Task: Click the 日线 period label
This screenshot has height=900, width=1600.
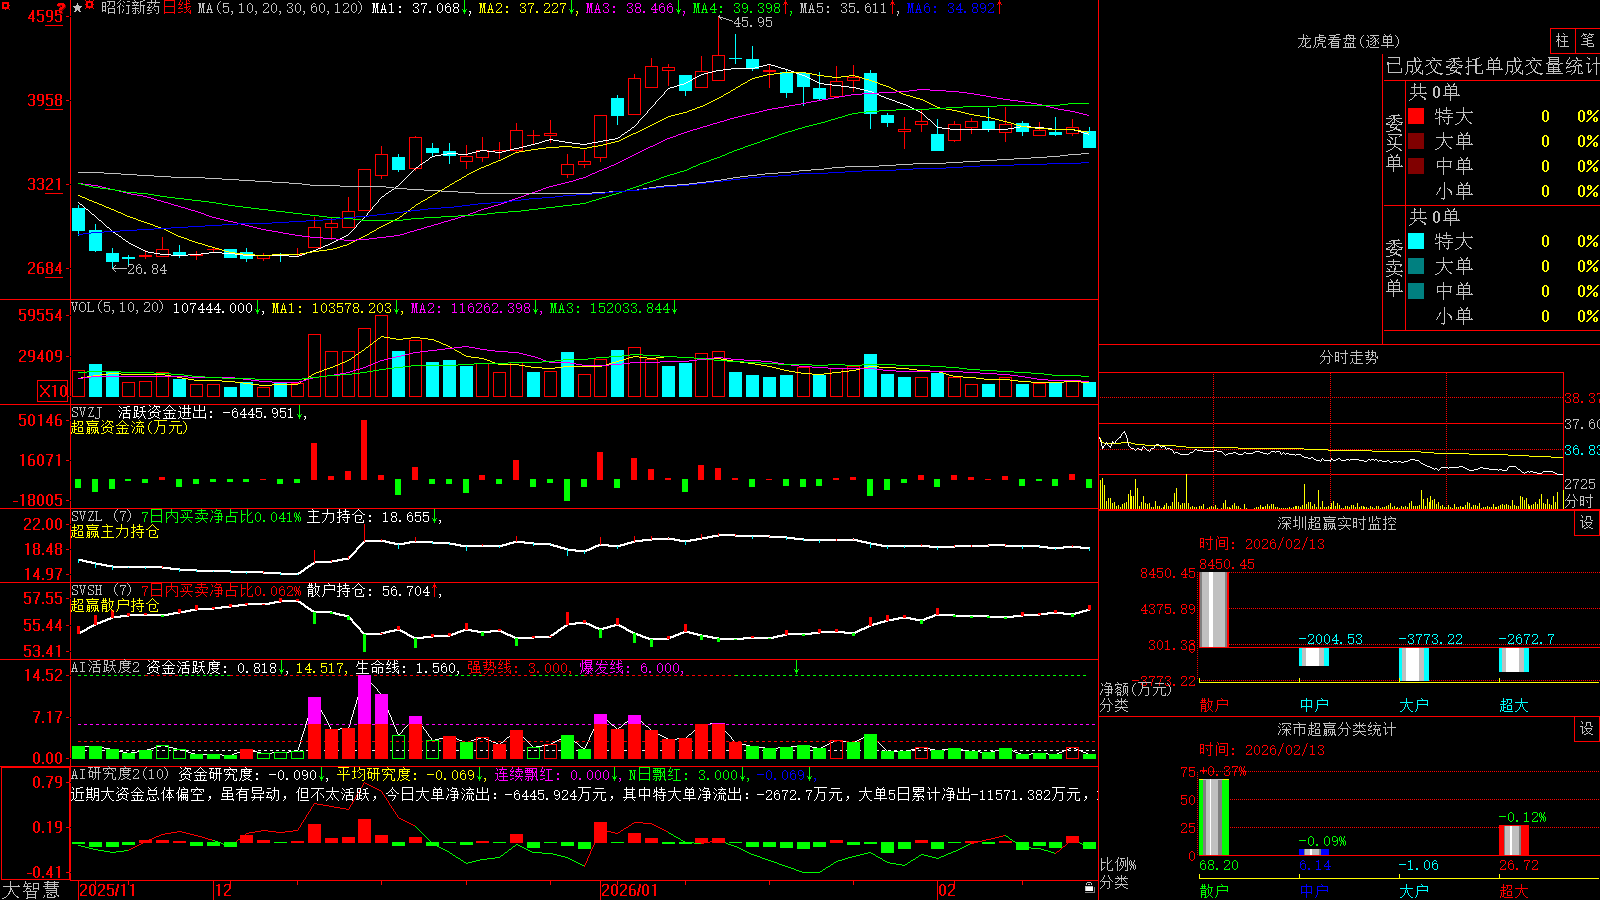Action: pyautogui.click(x=177, y=8)
